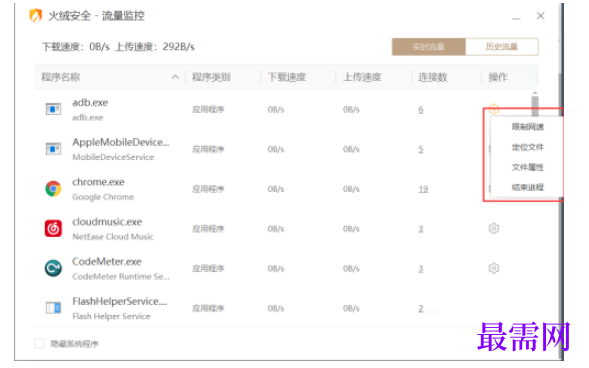Choose 定位文件 from the context menu
The width and height of the screenshot is (589, 368).
pyautogui.click(x=527, y=147)
